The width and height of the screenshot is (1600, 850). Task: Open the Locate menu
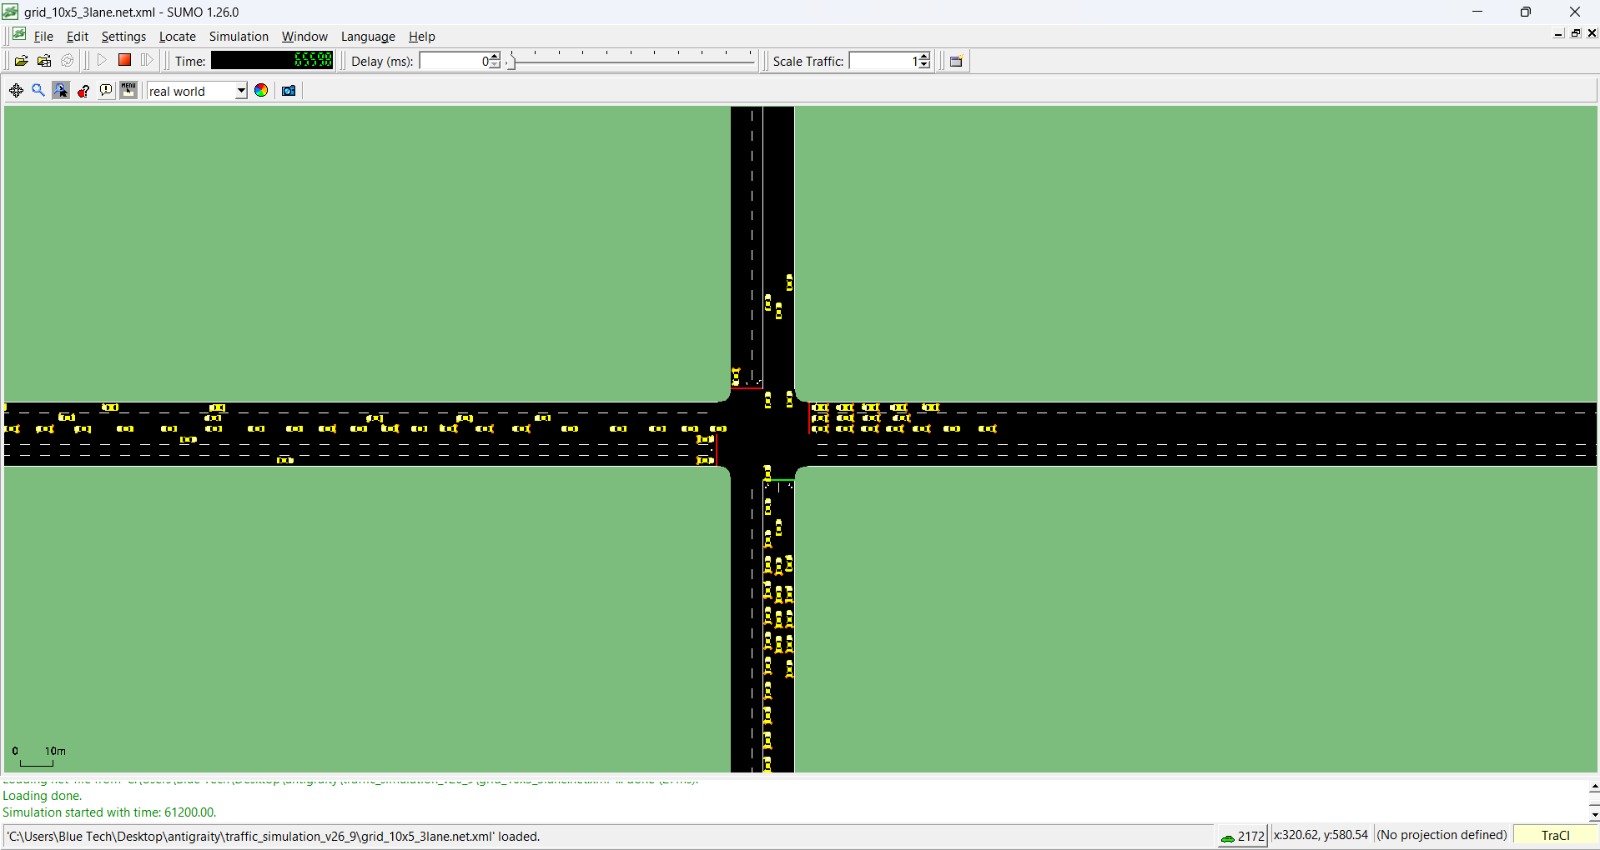point(177,36)
